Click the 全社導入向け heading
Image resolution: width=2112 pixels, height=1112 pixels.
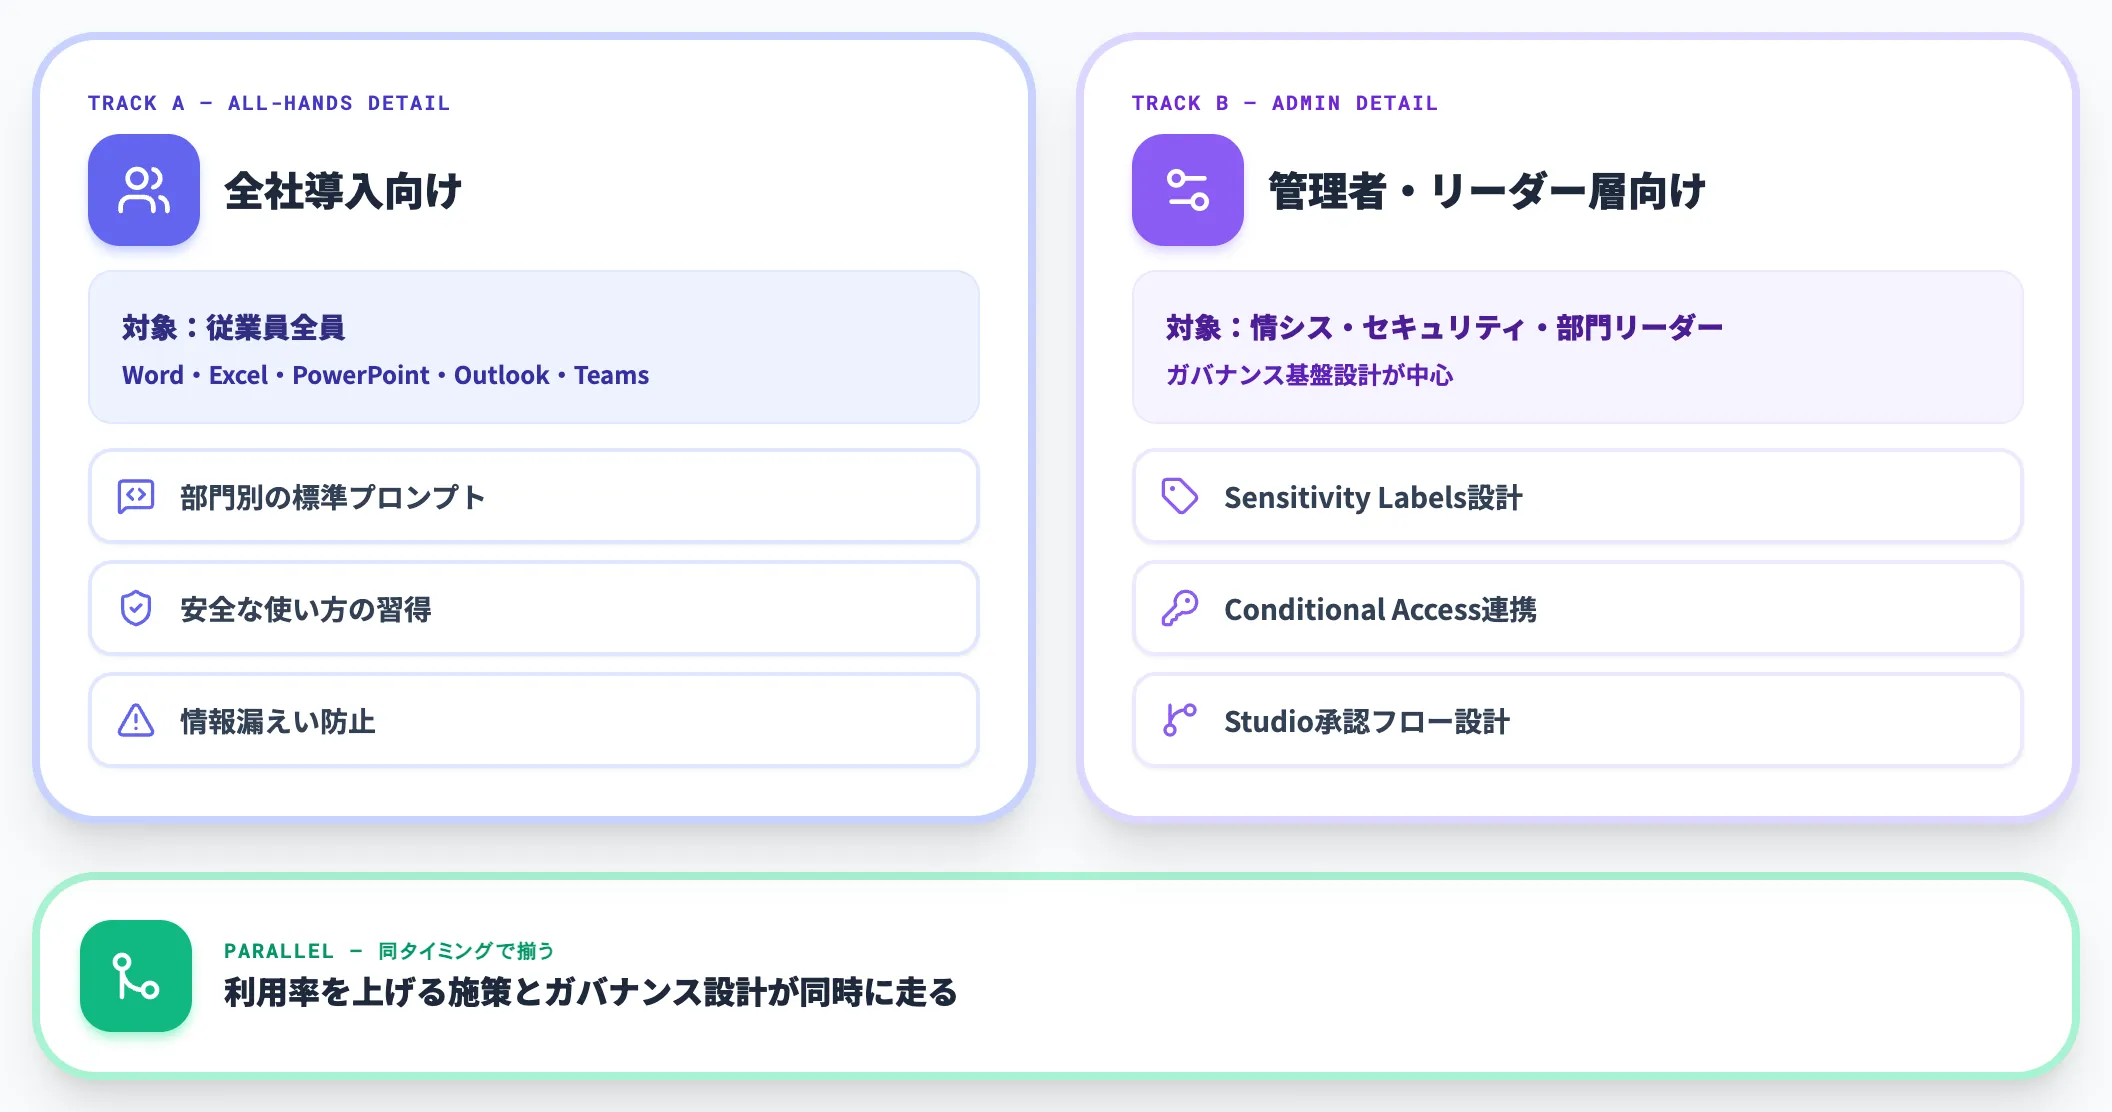pyautogui.click(x=343, y=190)
